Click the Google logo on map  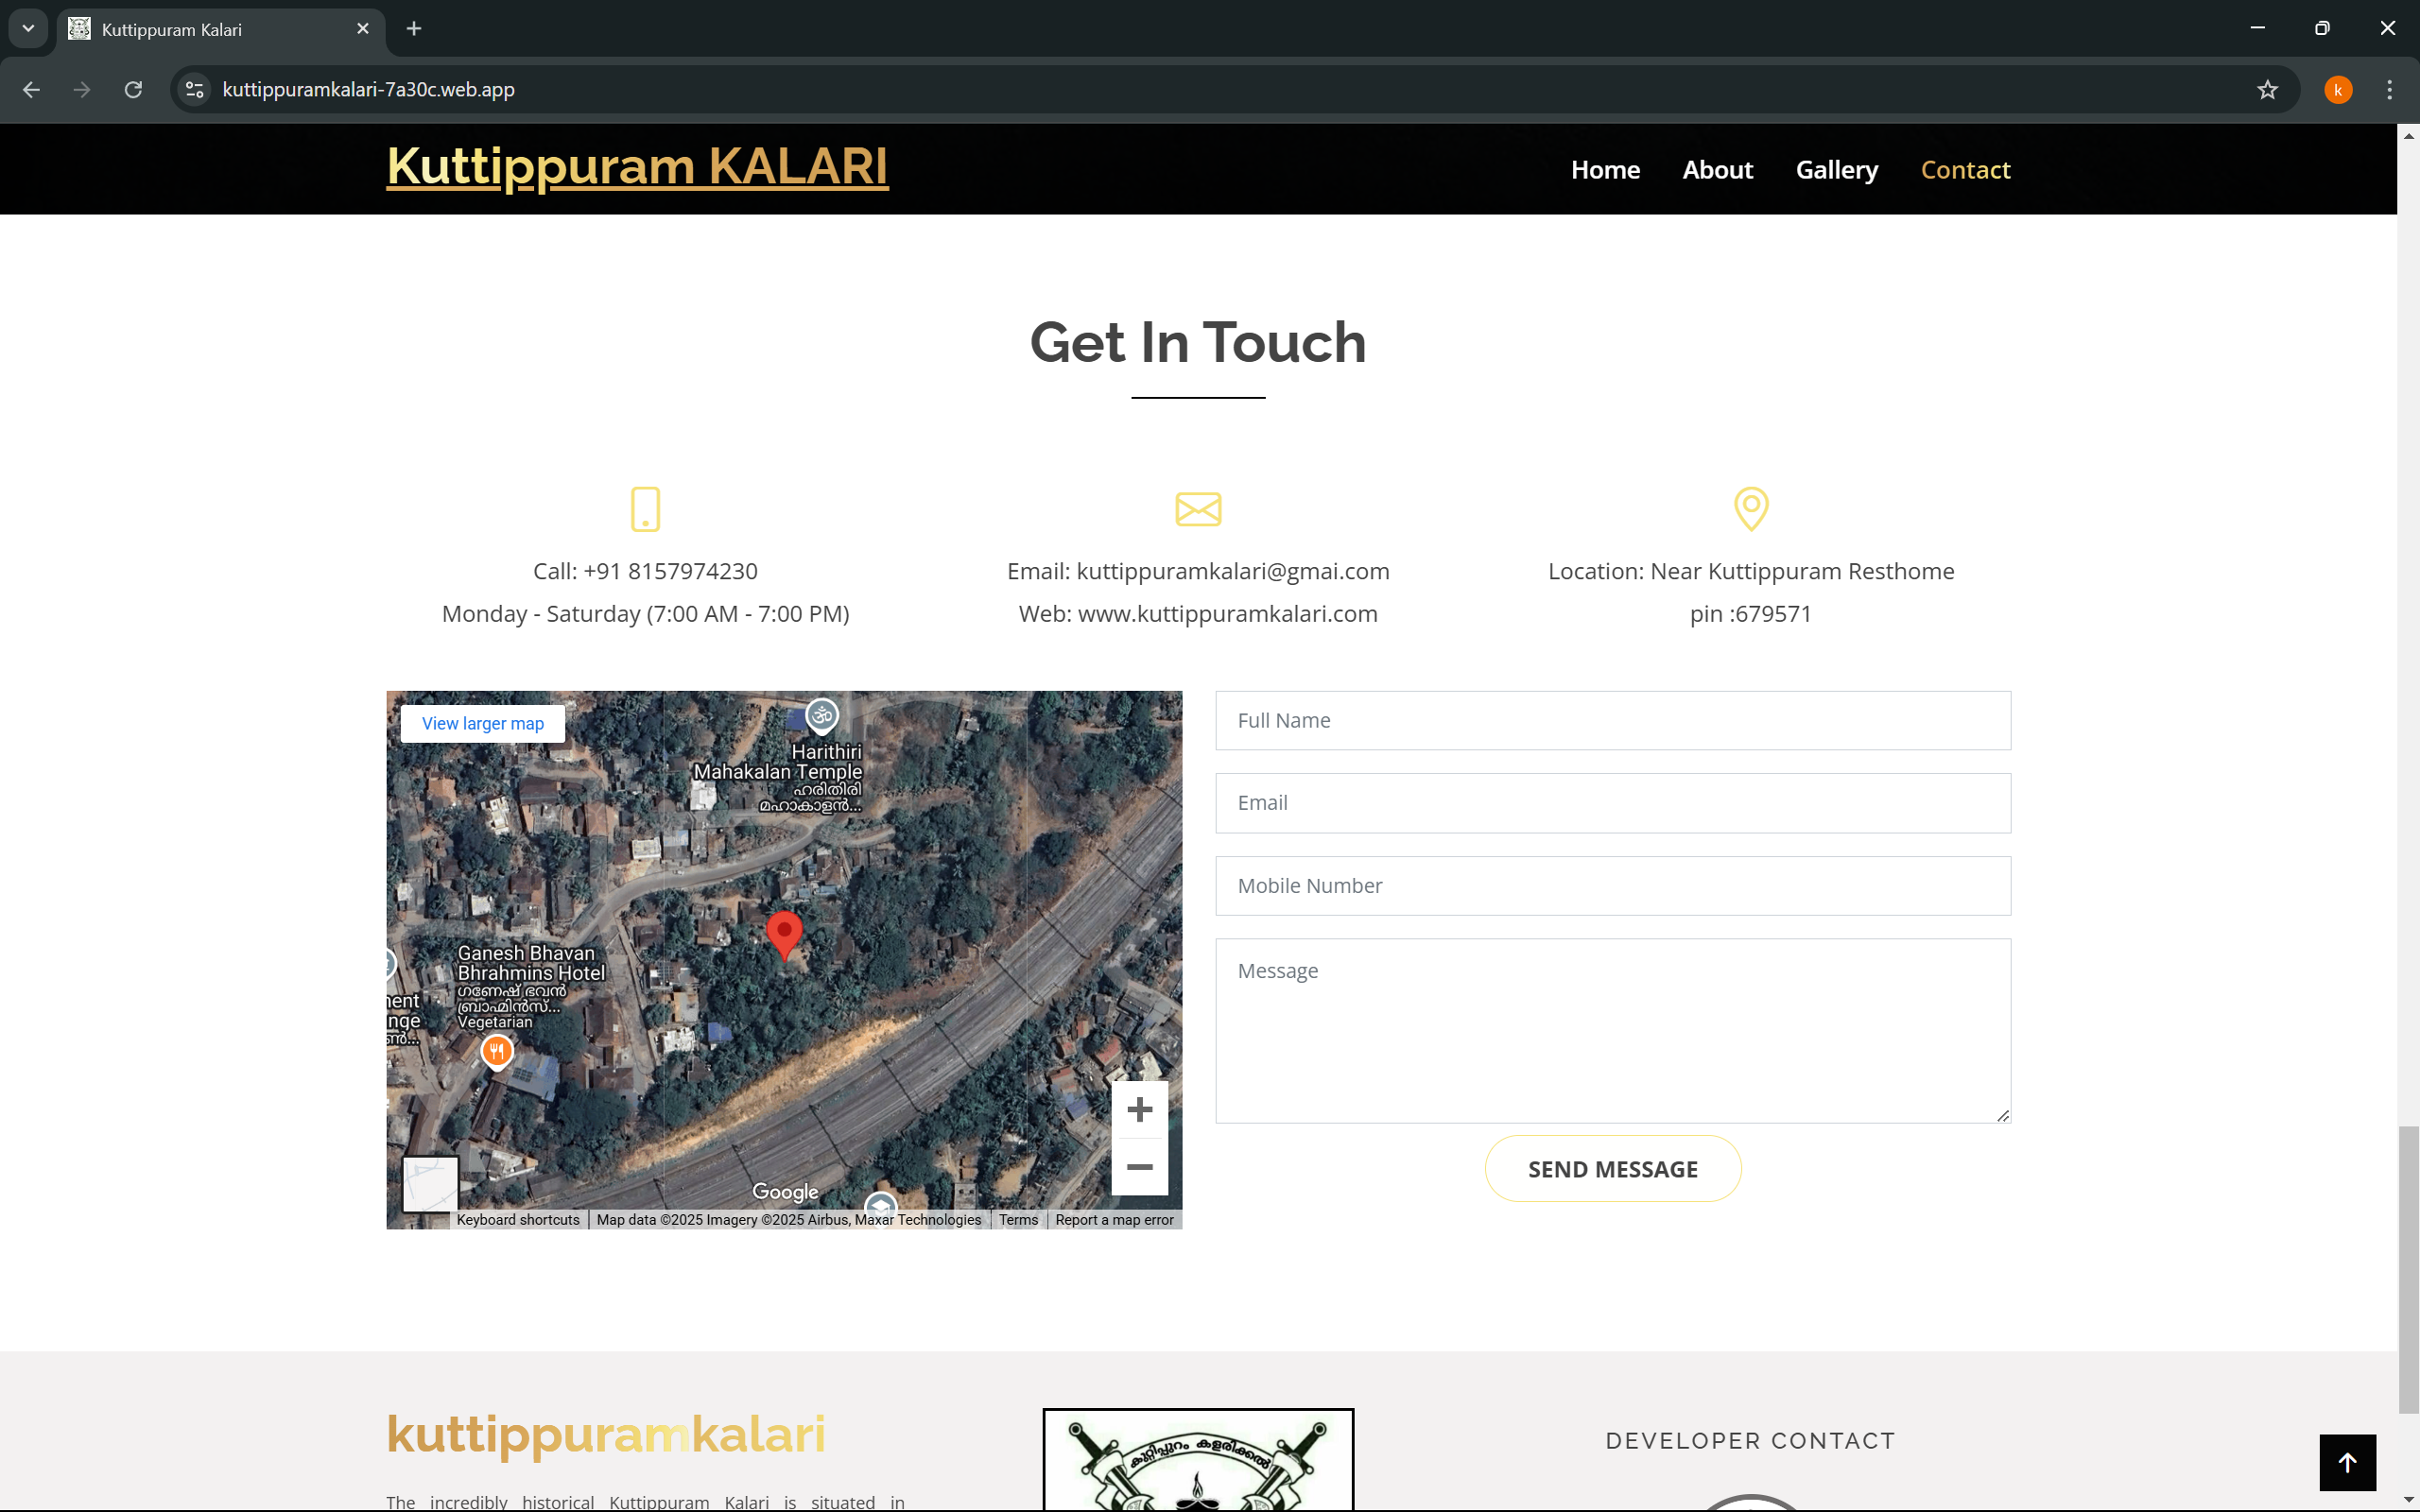[785, 1191]
